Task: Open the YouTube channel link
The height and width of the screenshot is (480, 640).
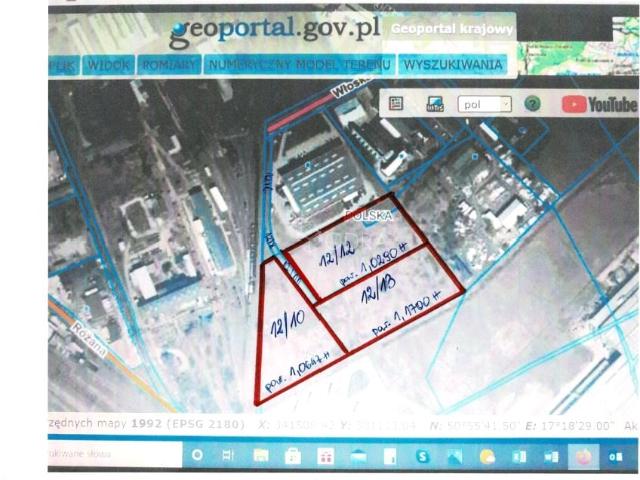Action: (599, 103)
